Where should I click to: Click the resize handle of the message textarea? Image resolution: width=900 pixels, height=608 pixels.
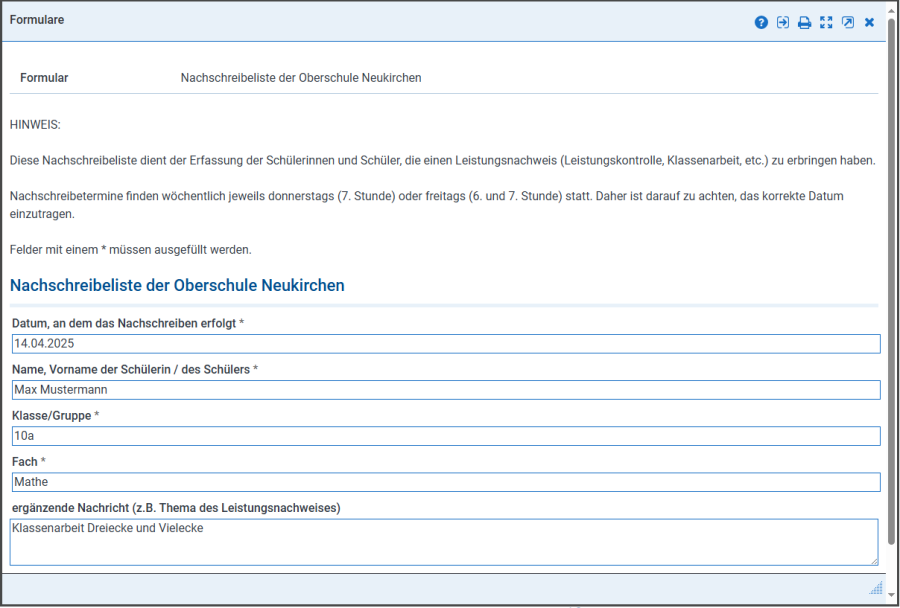pyautogui.click(x=873, y=561)
